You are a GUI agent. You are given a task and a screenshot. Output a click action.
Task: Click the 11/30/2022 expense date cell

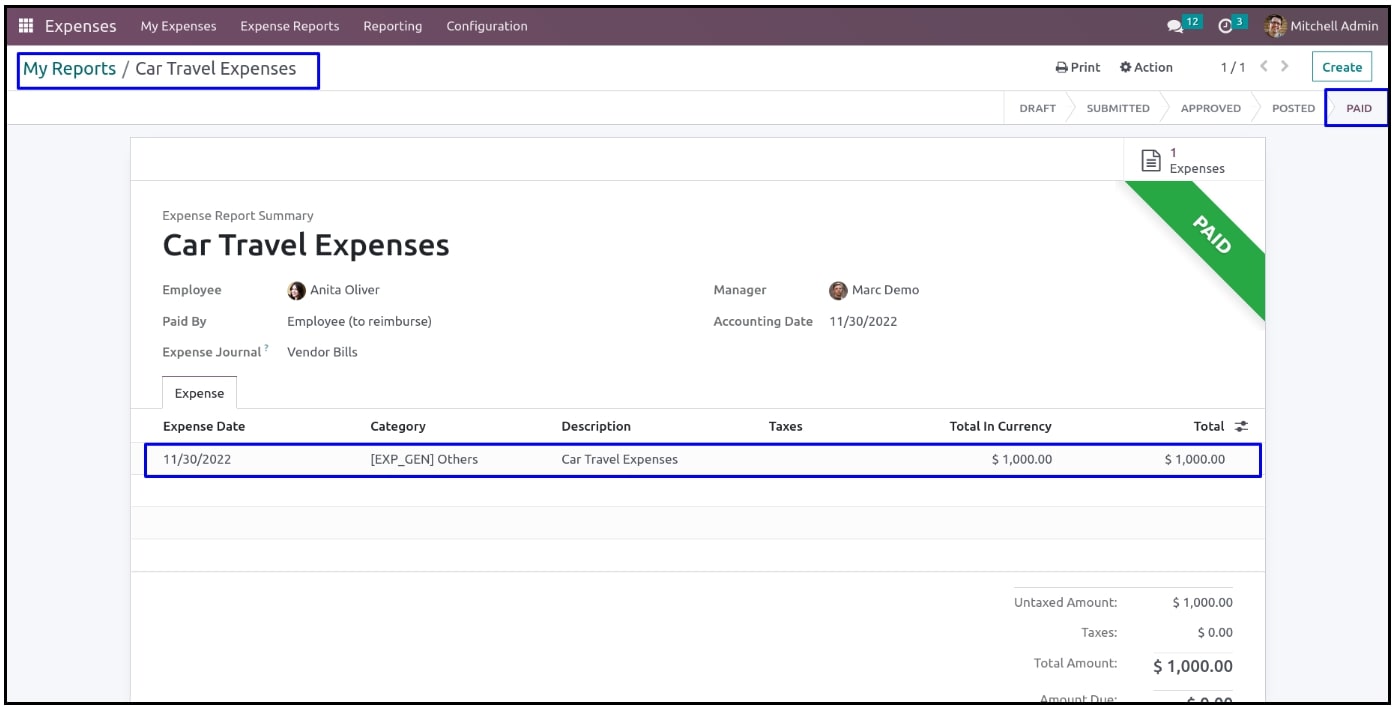pyautogui.click(x=197, y=459)
